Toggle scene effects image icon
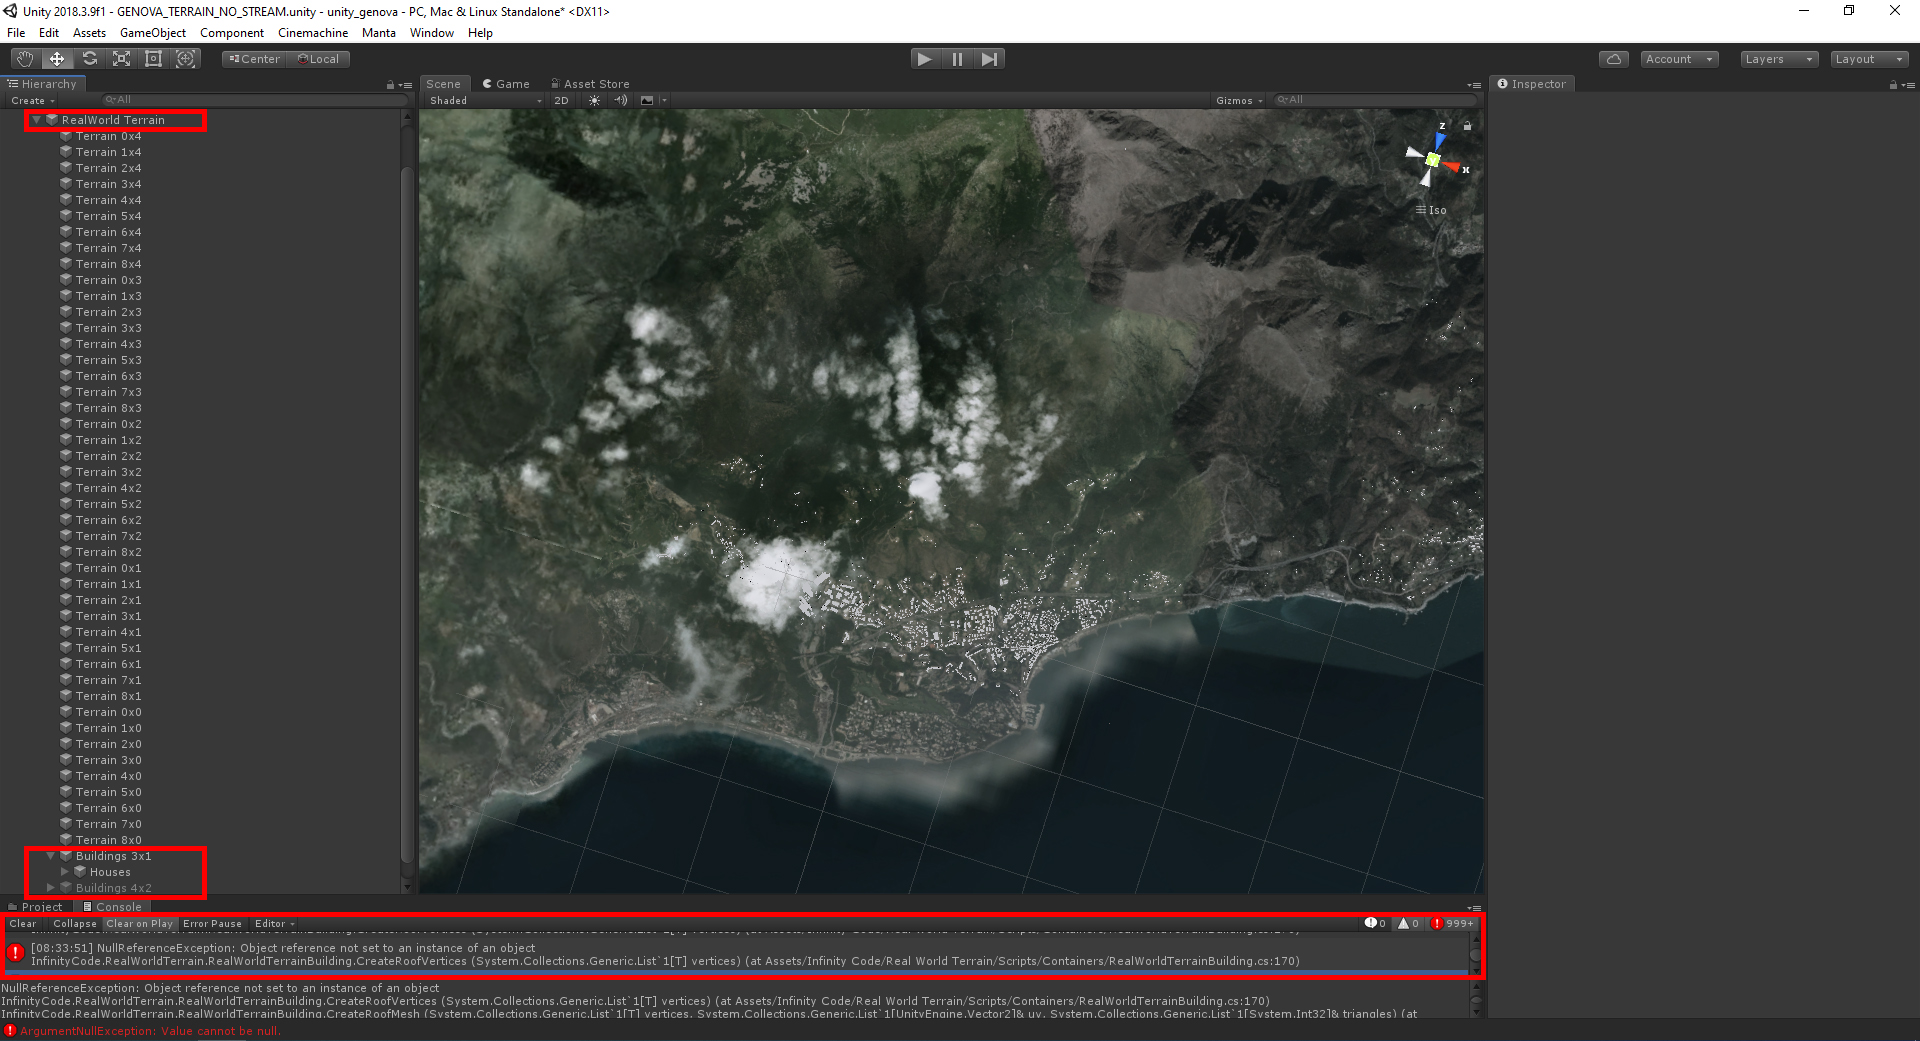 pyautogui.click(x=647, y=100)
